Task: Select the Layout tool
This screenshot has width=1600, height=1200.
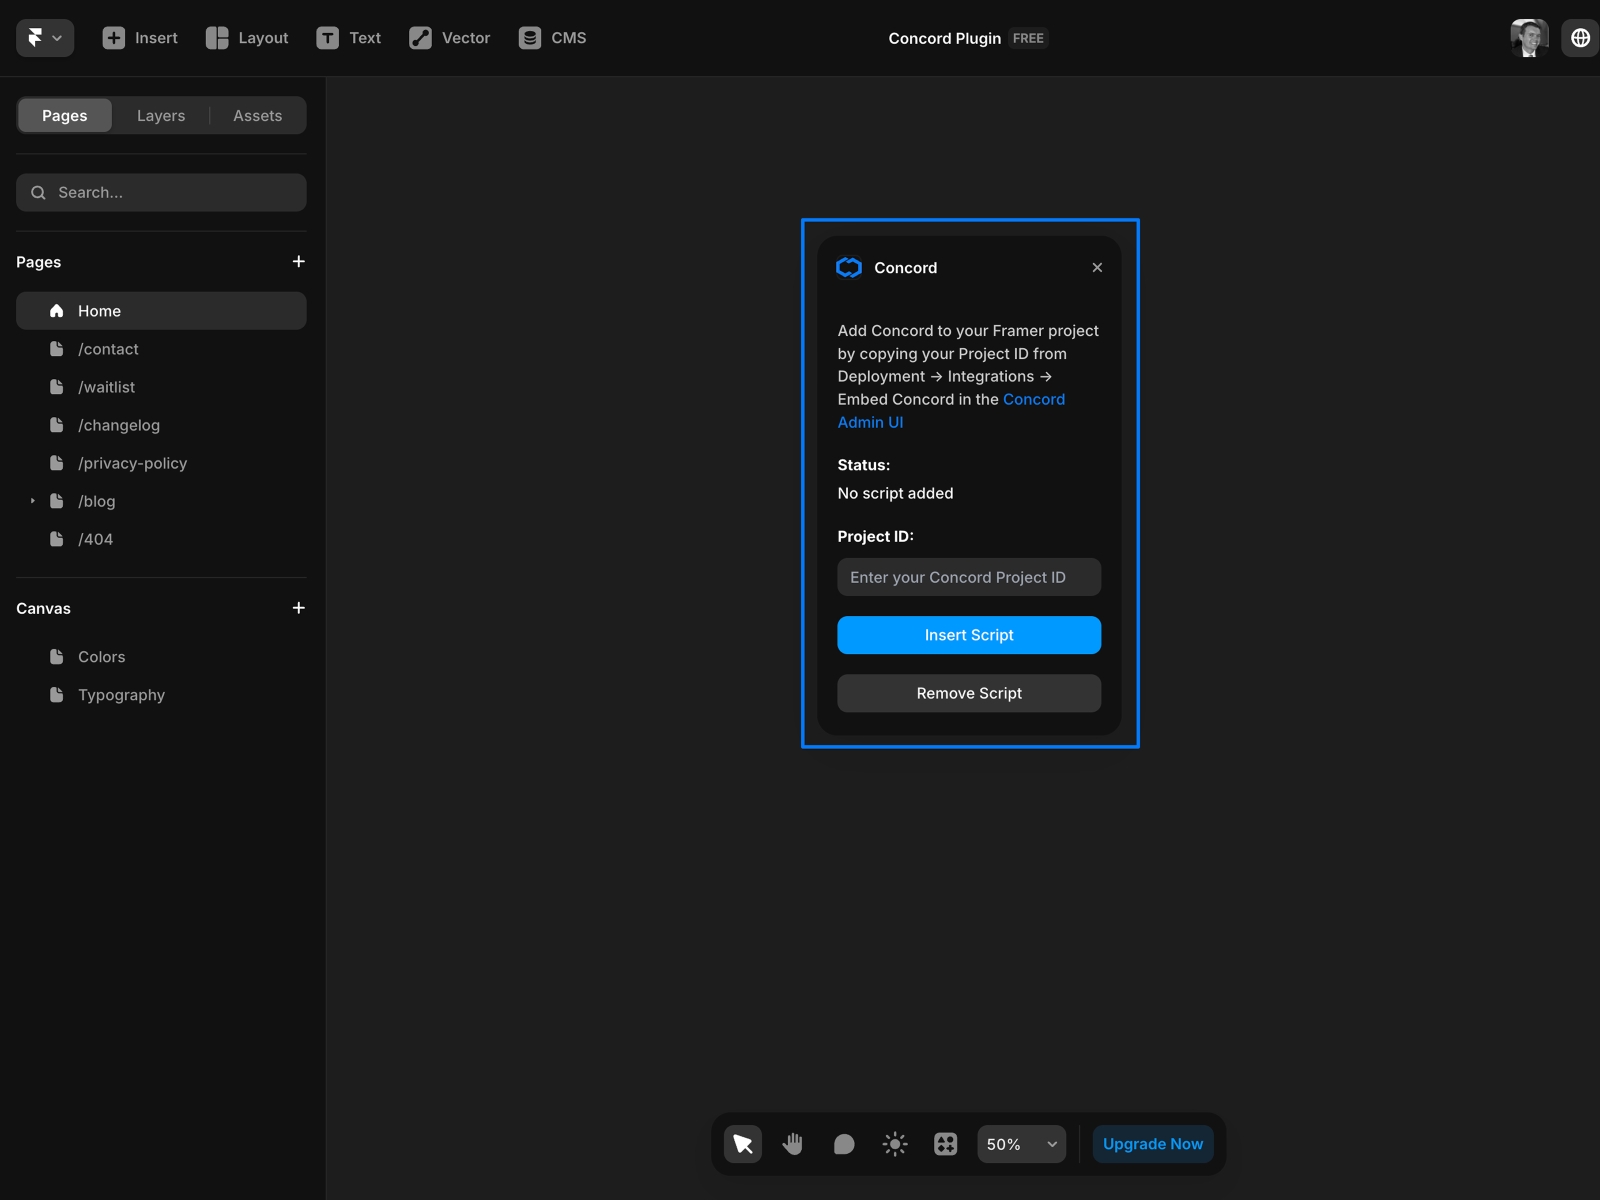Action: pyautogui.click(x=247, y=38)
